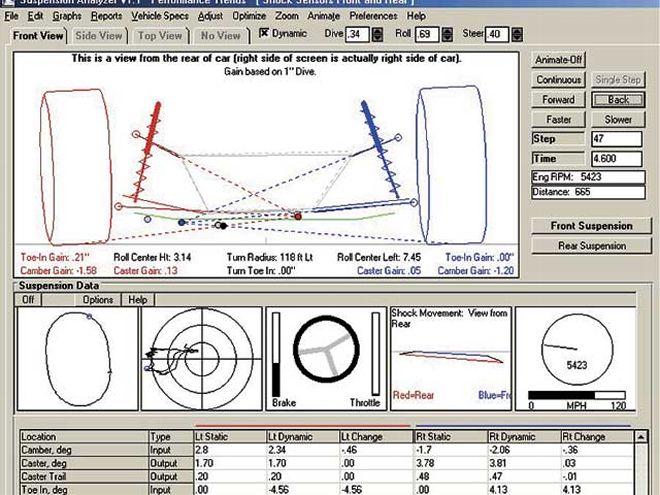Image resolution: width=660 pixels, height=495 pixels.
Task: Show the Rear Suspension
Action: (591, 246)
